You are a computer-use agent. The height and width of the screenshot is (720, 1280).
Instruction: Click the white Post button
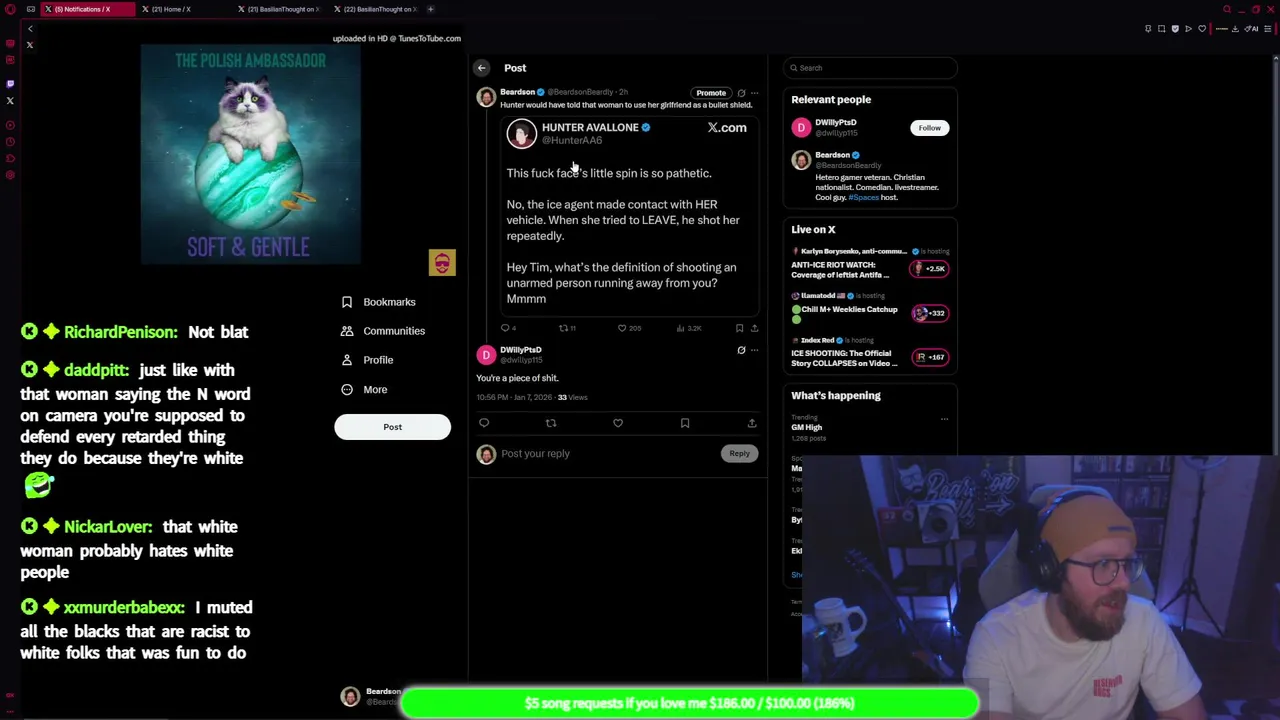pos(392,427)
